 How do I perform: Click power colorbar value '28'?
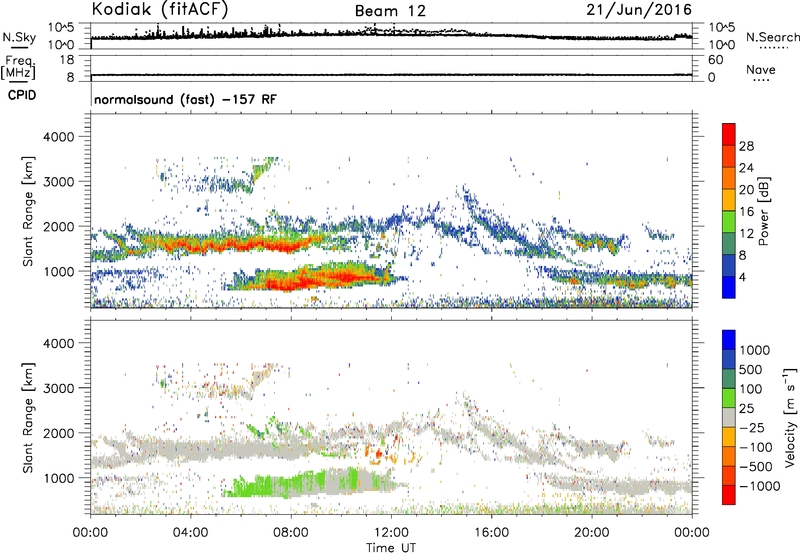point(746,146)
